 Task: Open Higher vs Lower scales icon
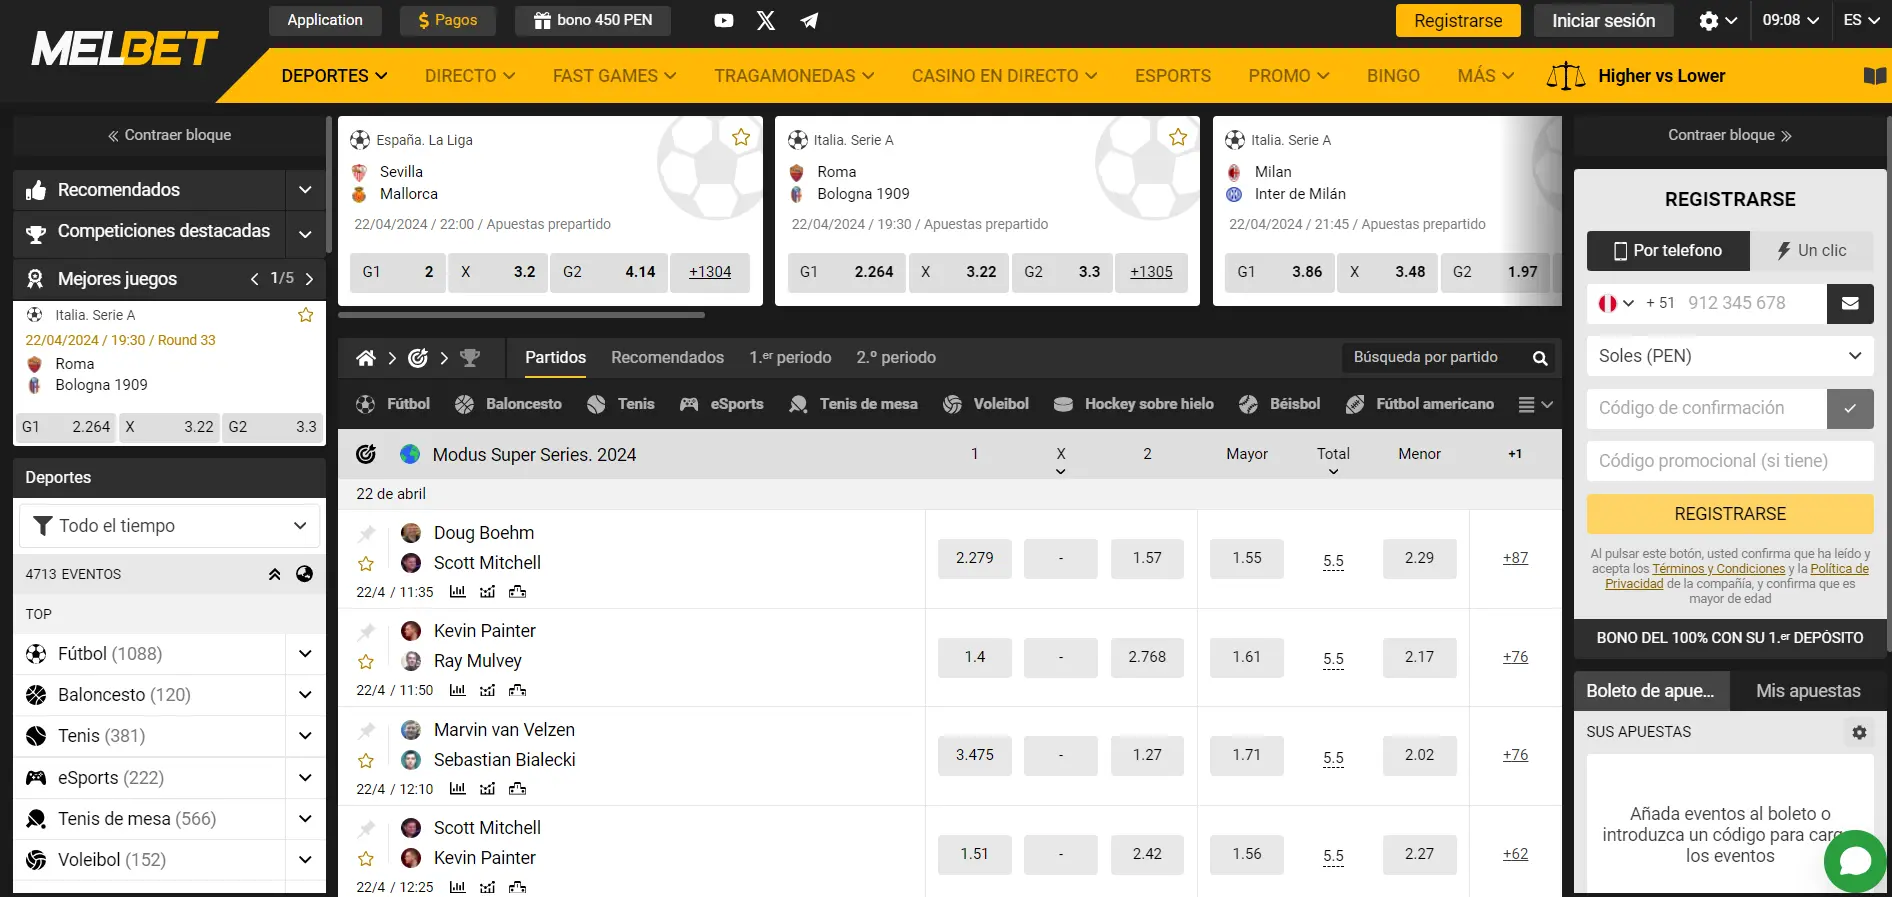(1566, 76)
